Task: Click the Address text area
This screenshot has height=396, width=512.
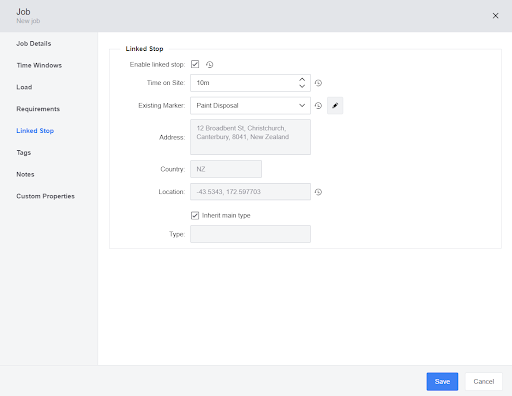Action: click(x=250, y=137)
